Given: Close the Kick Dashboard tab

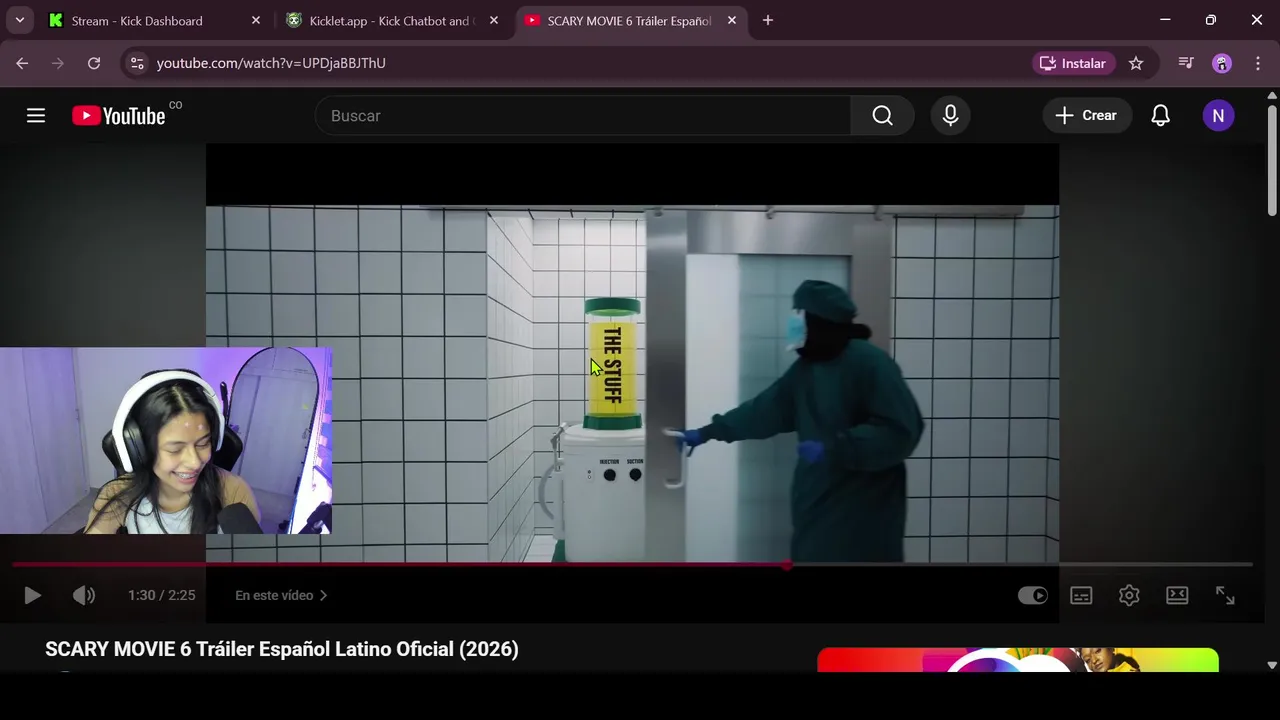Looking at the screenshot, I should 256,20.
